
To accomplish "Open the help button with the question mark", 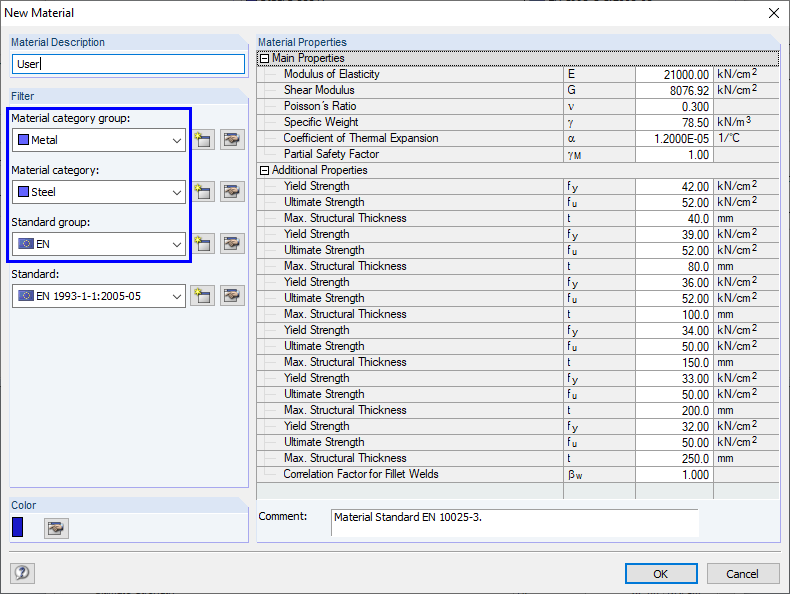I will pos(22,573).
